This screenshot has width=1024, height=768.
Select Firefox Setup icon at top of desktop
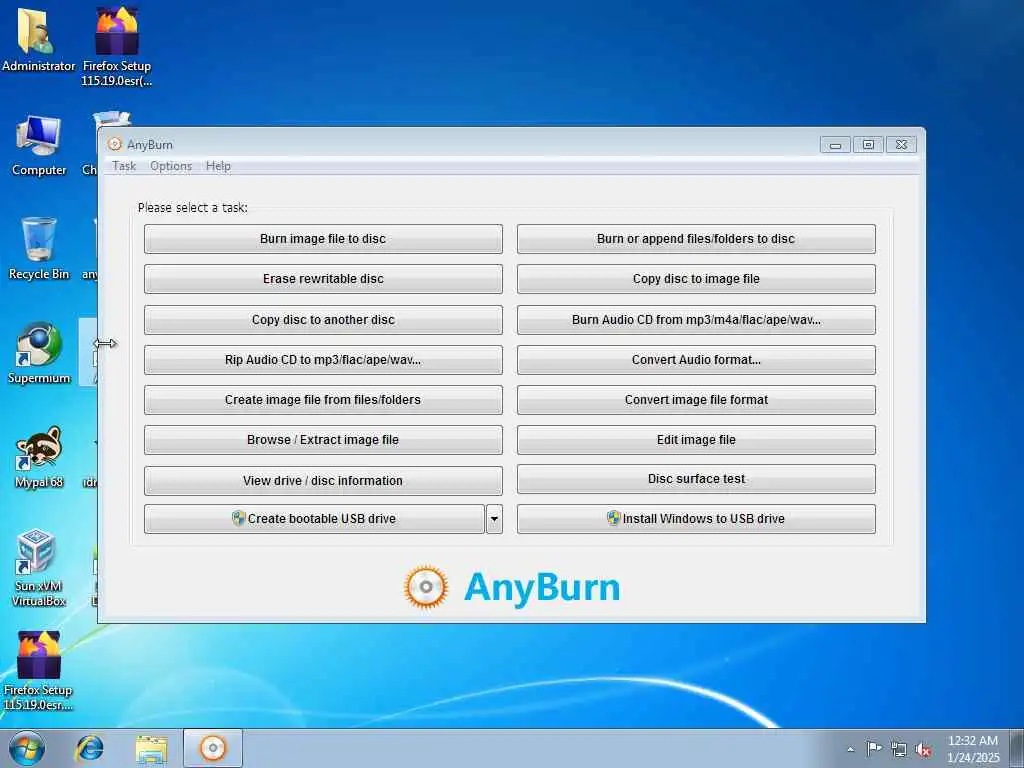[116, 46]
